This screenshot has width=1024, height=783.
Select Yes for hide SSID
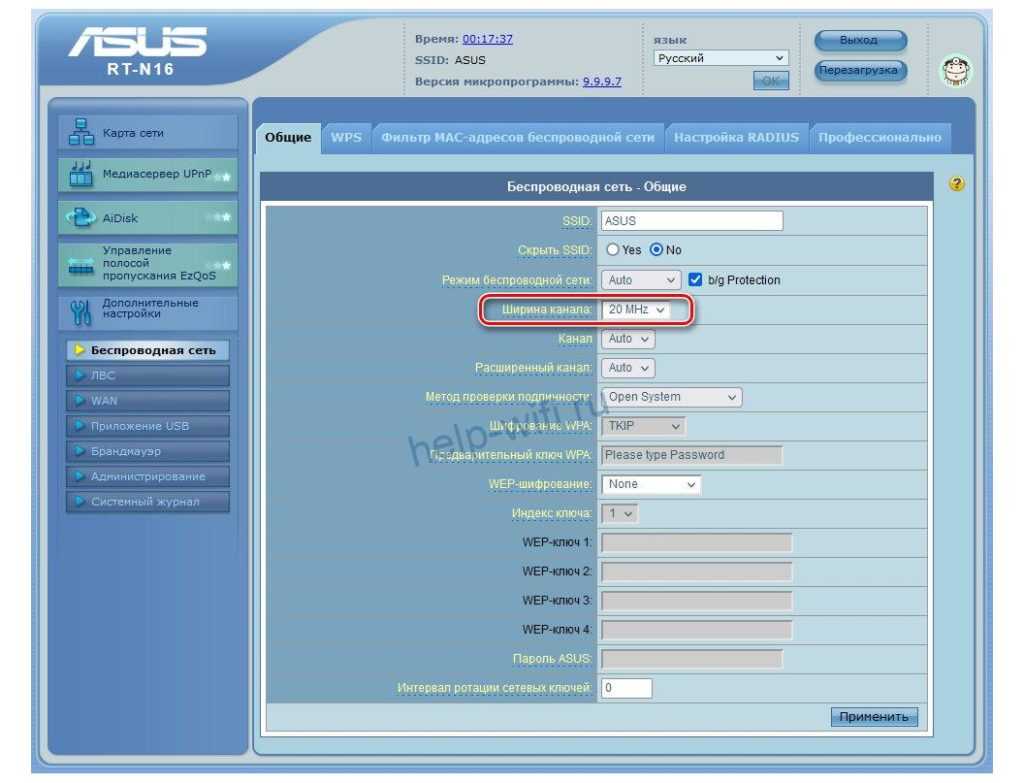(x=613, y=250)
